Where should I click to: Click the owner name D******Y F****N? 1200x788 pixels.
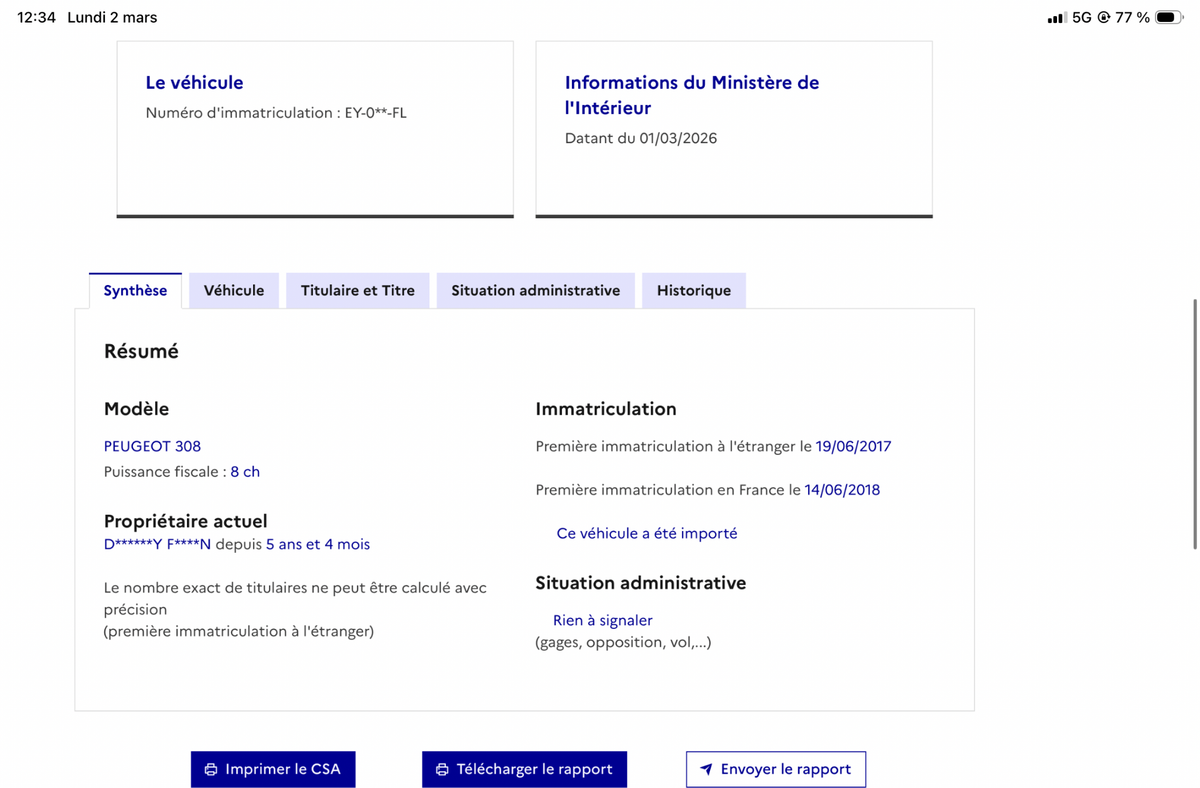(x=157, y=544)
